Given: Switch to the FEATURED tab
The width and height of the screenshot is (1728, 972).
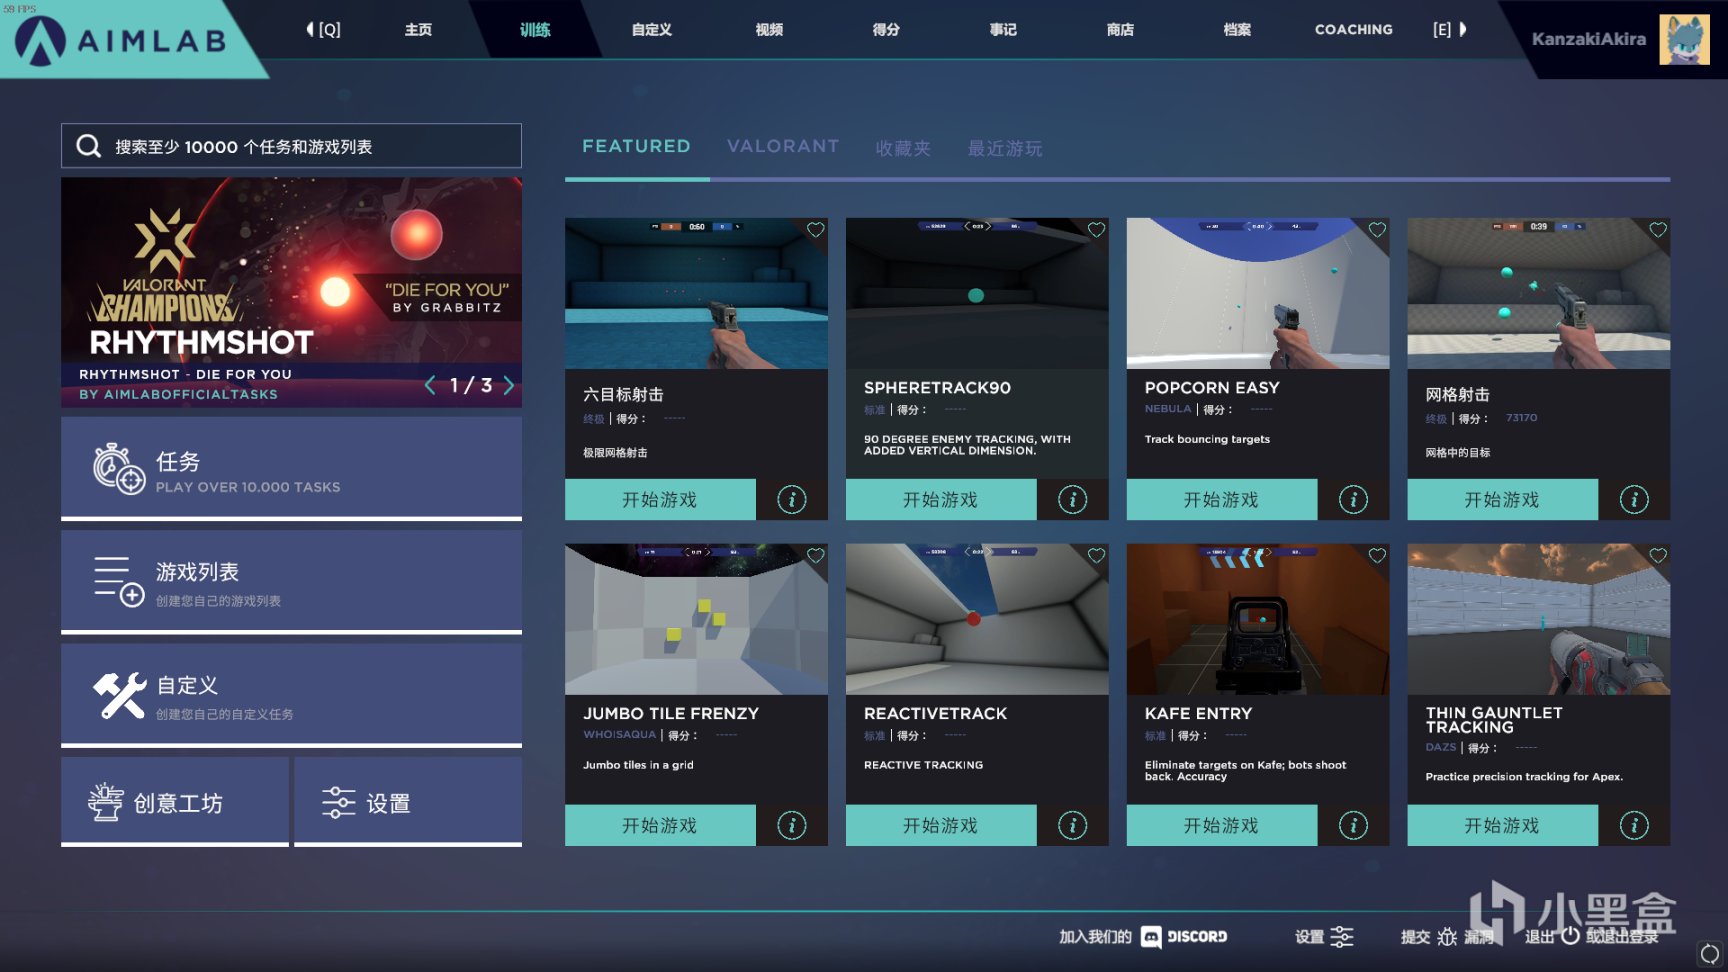Looking at the screenshot, I should 636,146.
